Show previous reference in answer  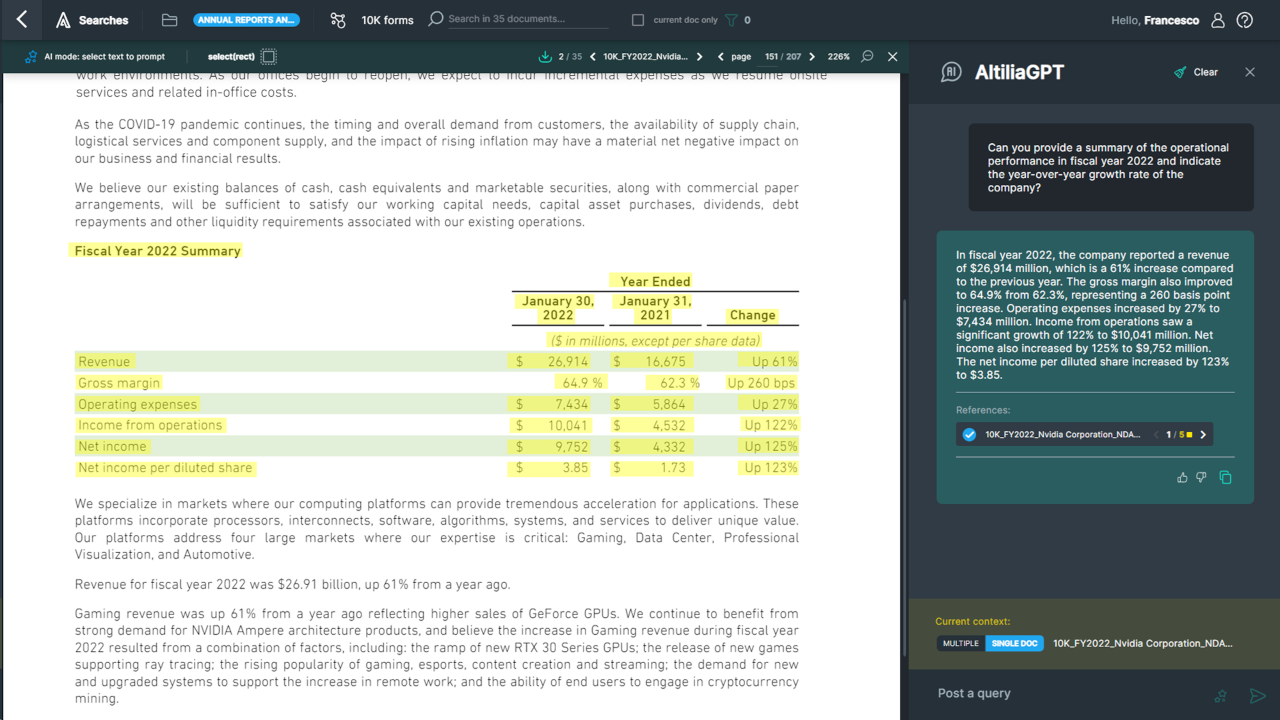tap(1157, 435)
